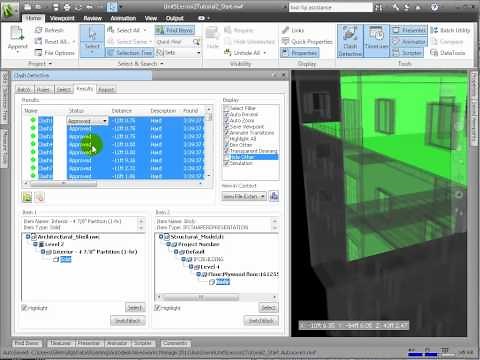Toggle the Select Filter checkbox

coord(226,108)
